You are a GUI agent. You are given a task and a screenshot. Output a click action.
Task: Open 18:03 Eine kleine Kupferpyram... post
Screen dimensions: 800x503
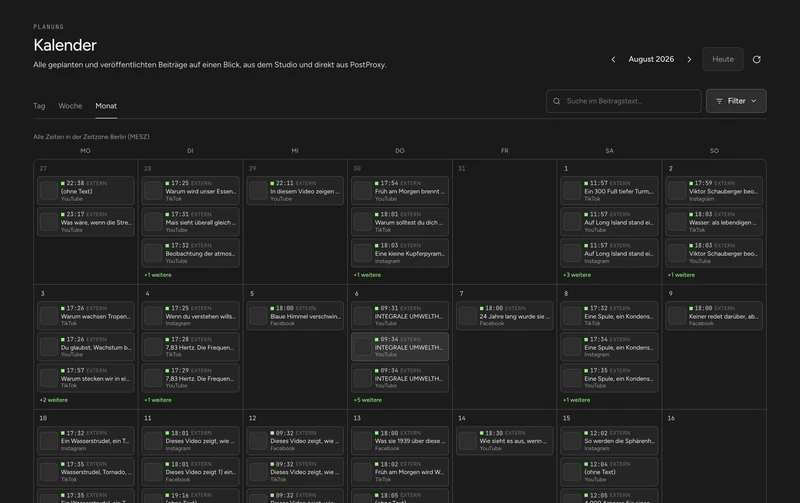[x=400, y=253]
